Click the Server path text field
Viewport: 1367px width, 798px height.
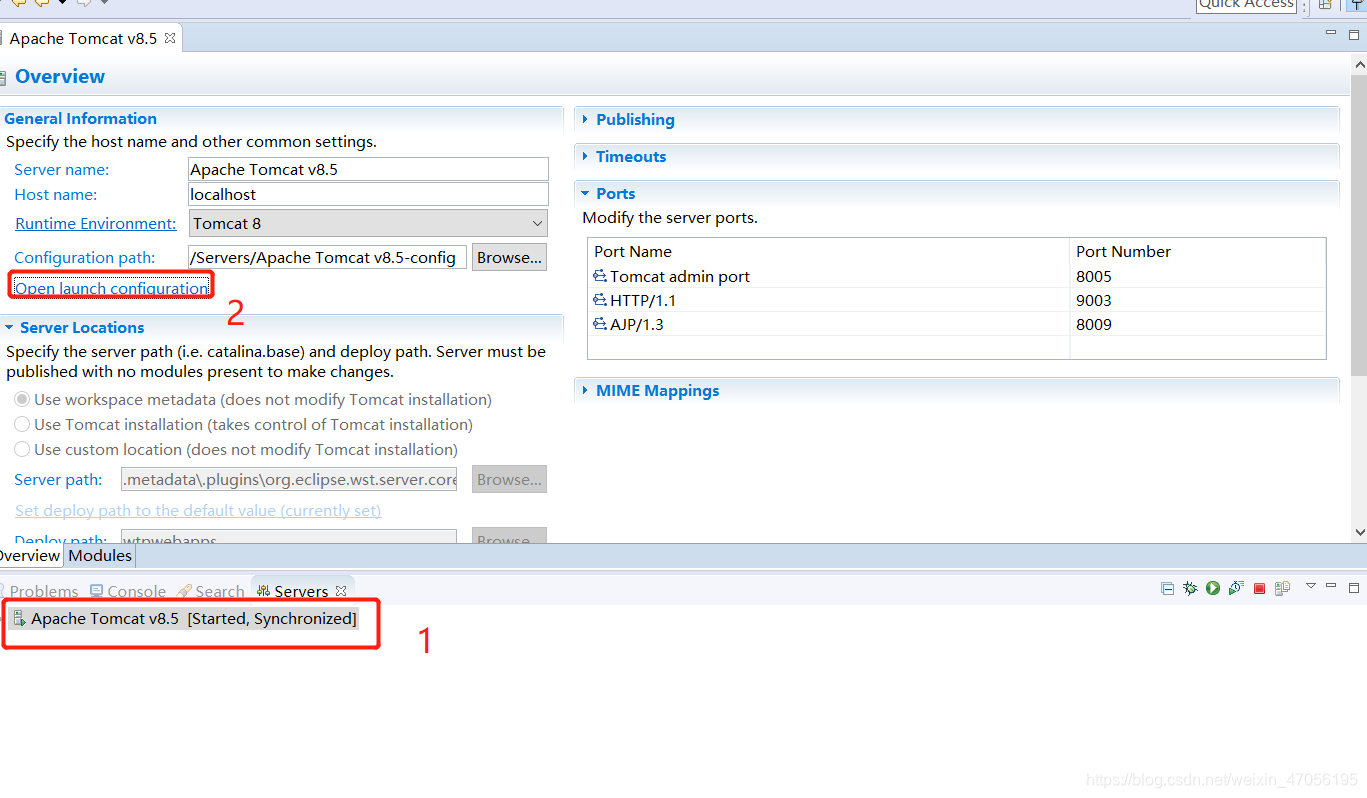coord(289,479)
